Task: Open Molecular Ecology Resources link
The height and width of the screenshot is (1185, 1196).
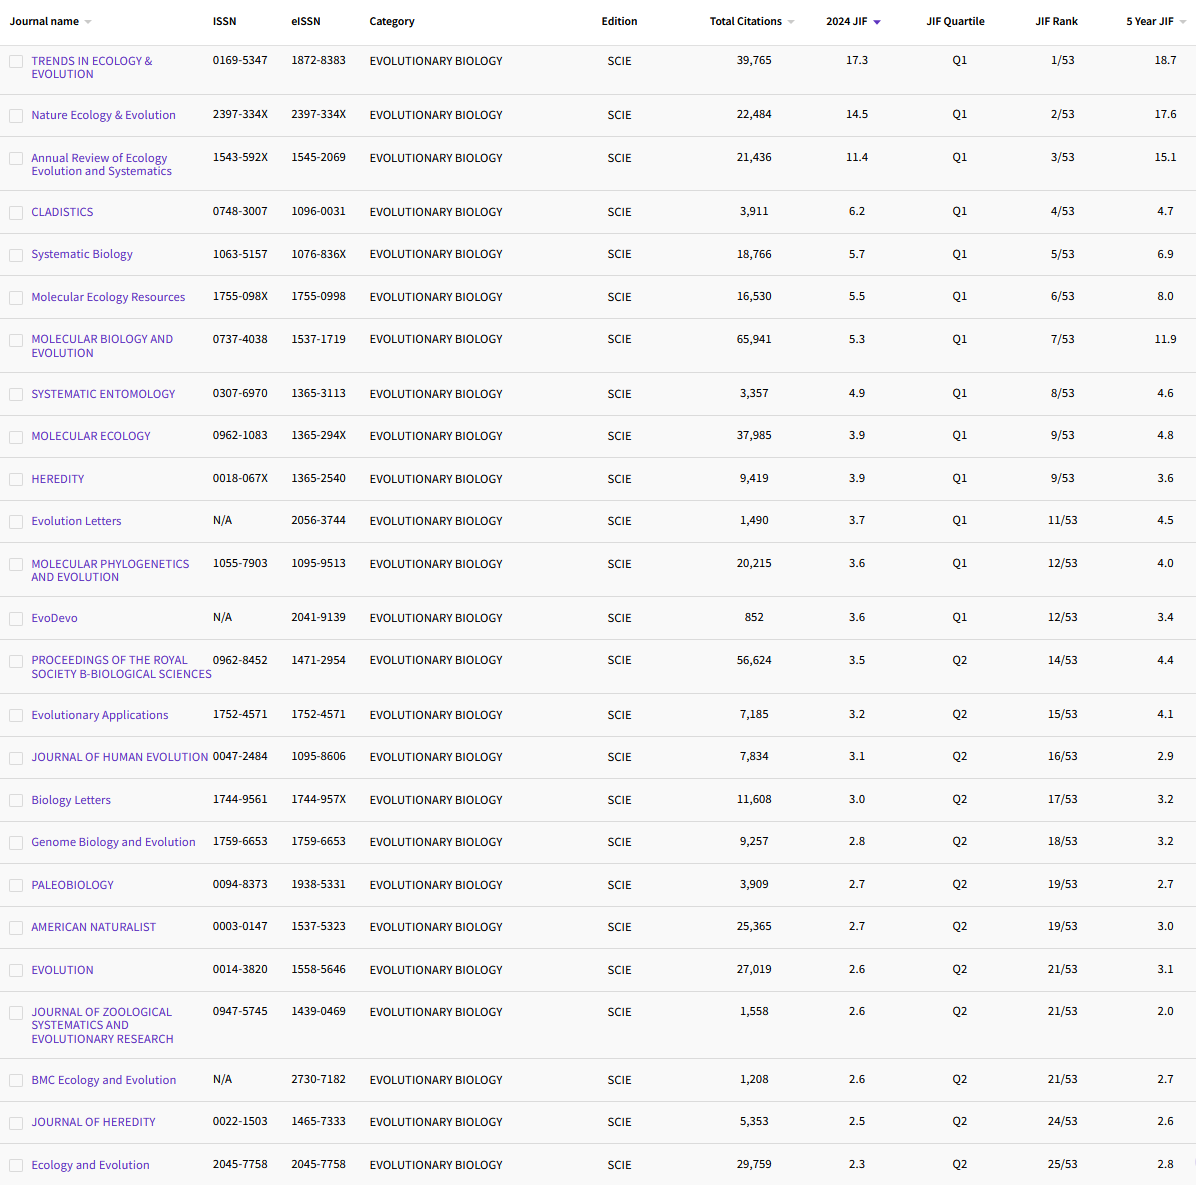Action: pyautogui.click(x=108, y=297)
